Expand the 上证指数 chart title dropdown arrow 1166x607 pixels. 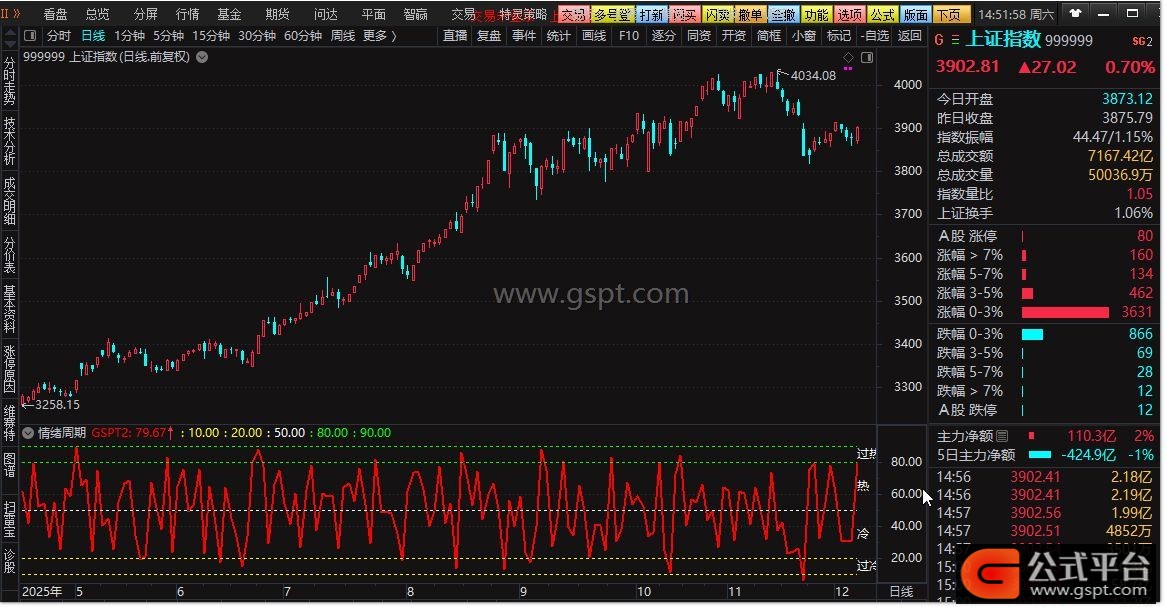coord(203,57)
